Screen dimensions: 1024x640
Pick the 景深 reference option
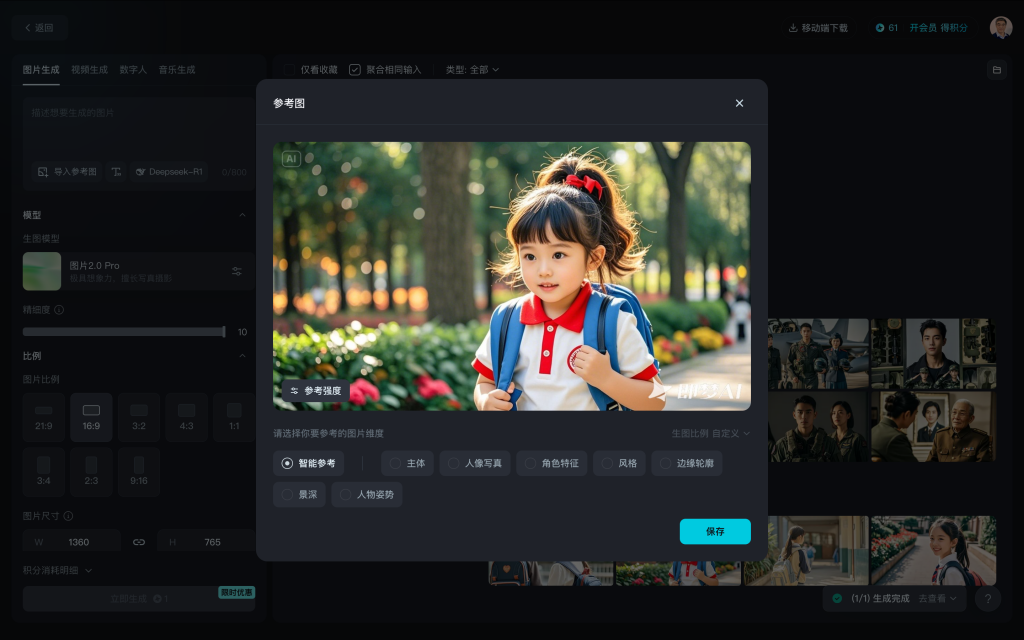point(299,494)
